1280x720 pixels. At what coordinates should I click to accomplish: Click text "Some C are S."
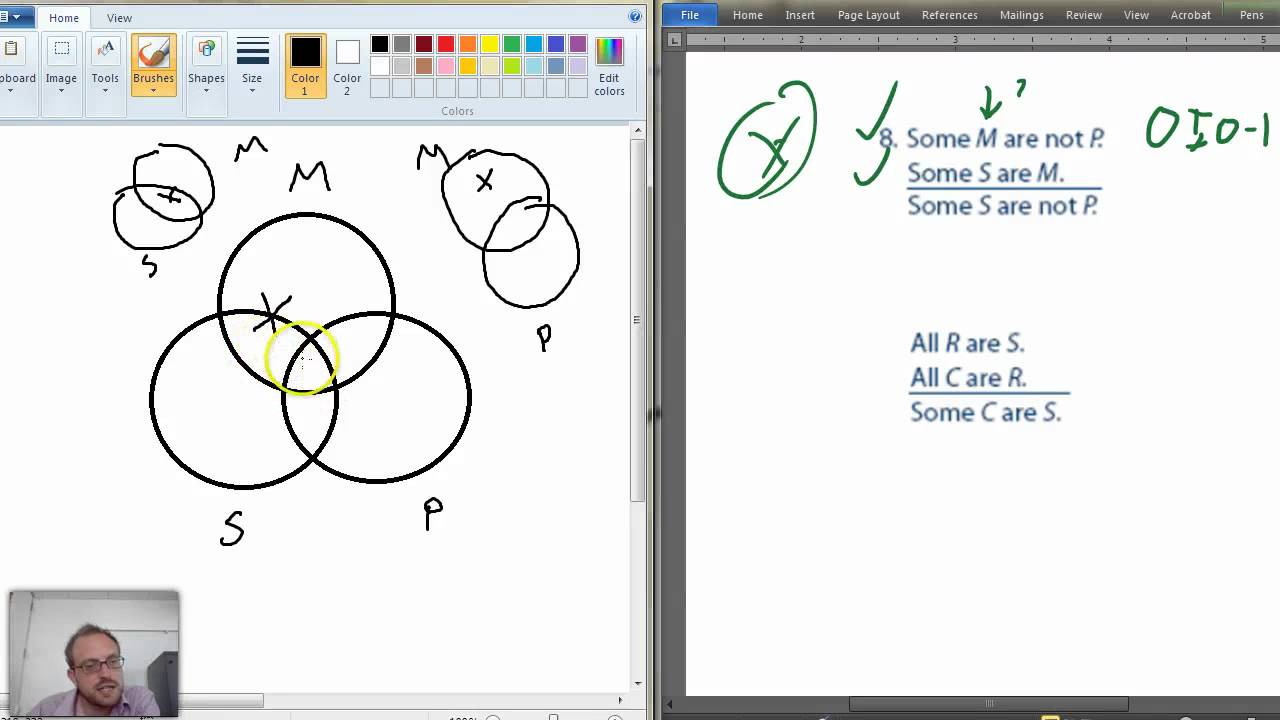point(986,412)
